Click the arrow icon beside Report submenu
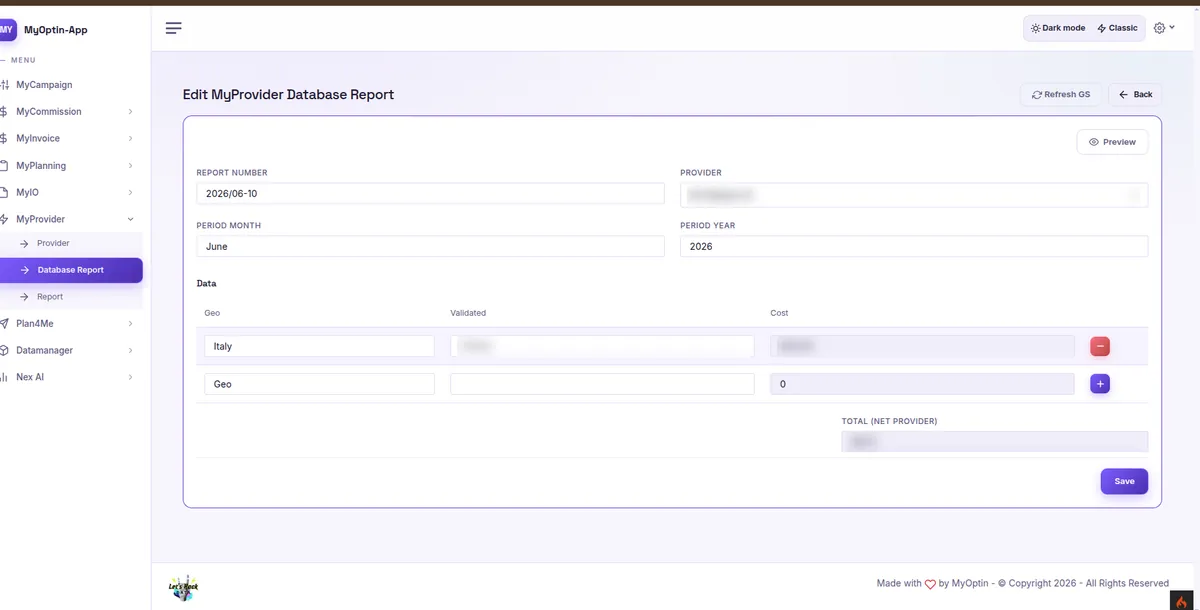 [x=24, y=297]
